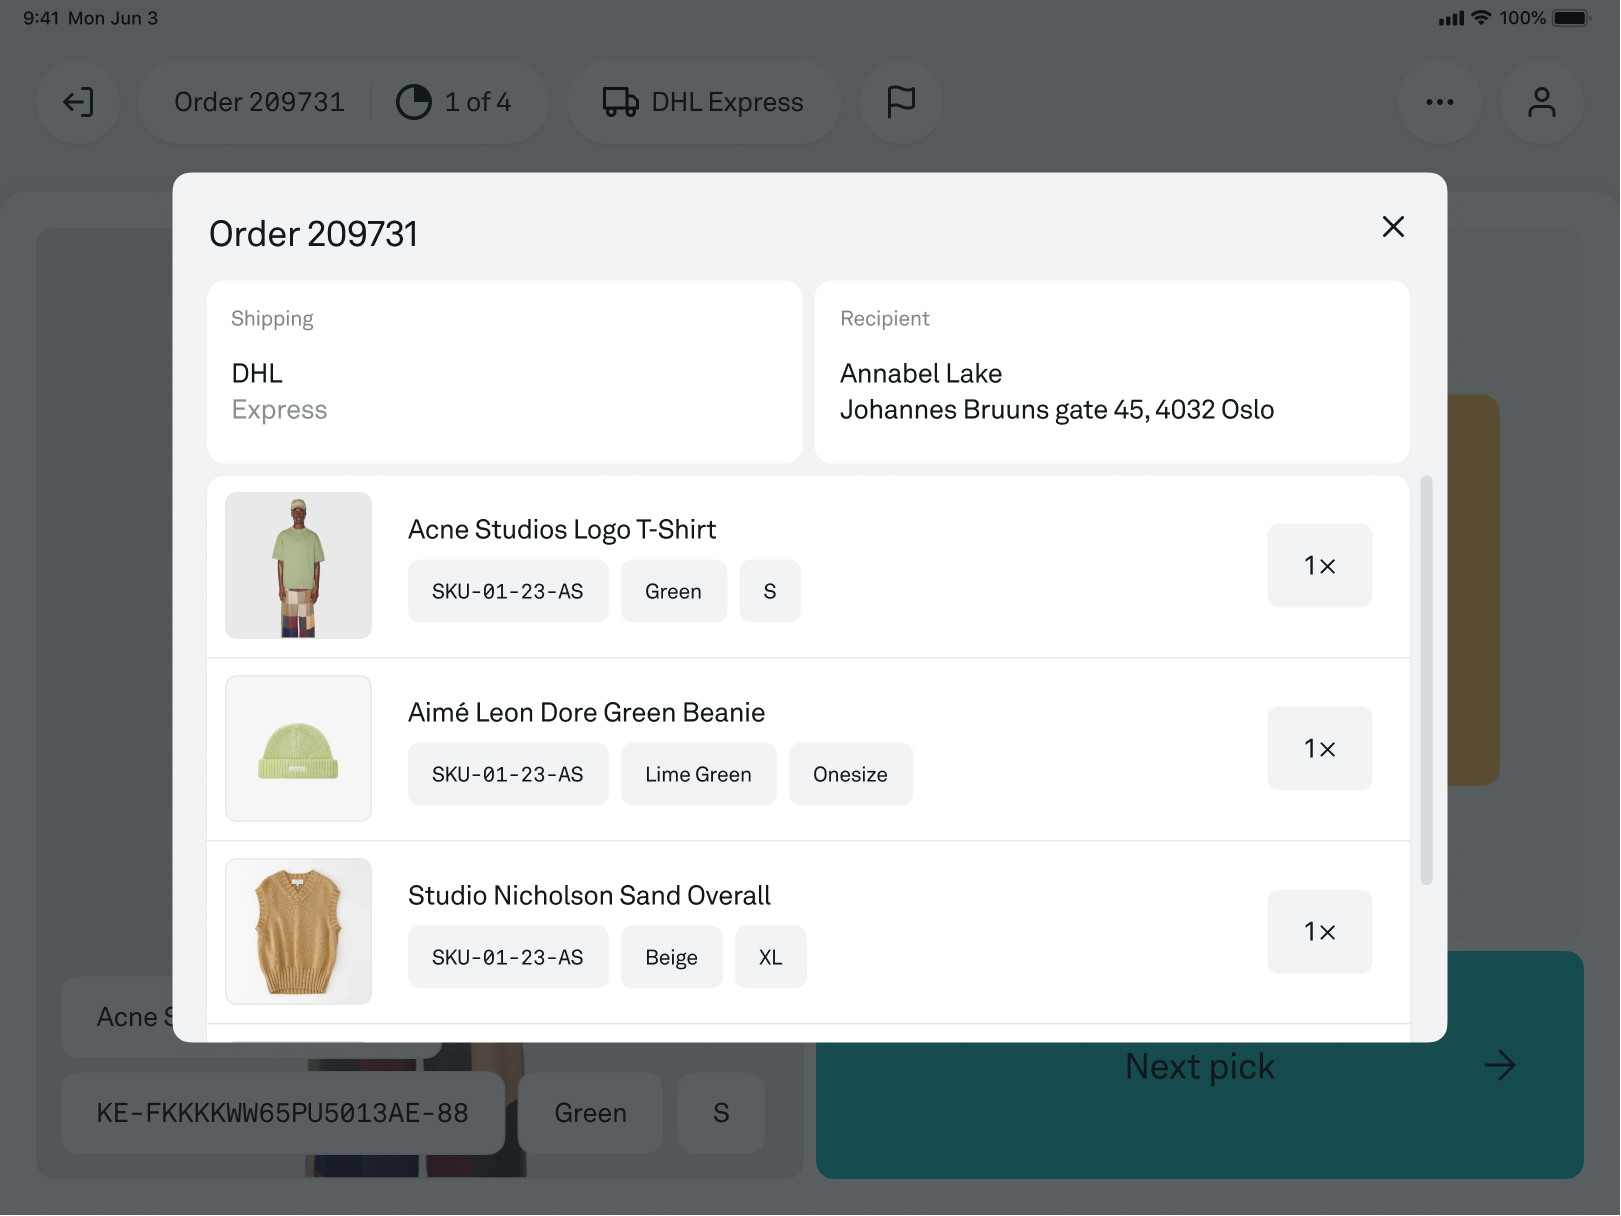Click the dialog's vertical scrollbar
Image resolution: width=1621 pixels, height=1216 pixels.
click(x=1426, y=680)
